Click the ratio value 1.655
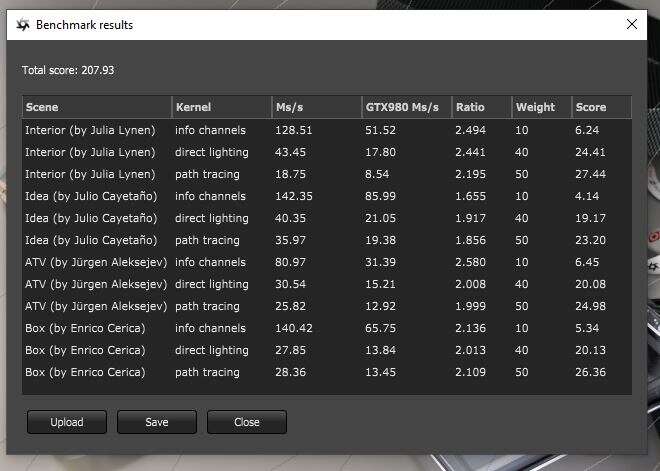 [471, 196]
